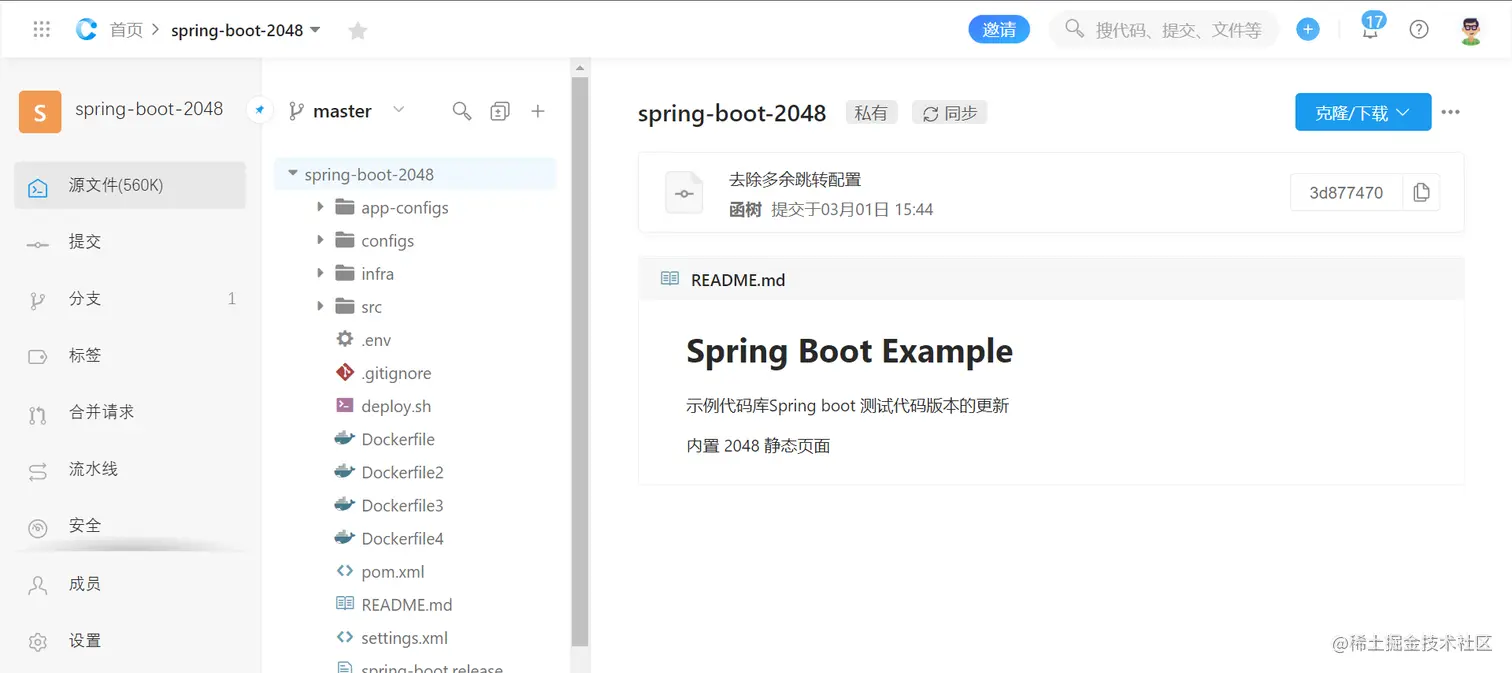Open commit 3d877470 hash link
The height and width of the screenshot is (673, 1512).
click(x=1346, y=193)
